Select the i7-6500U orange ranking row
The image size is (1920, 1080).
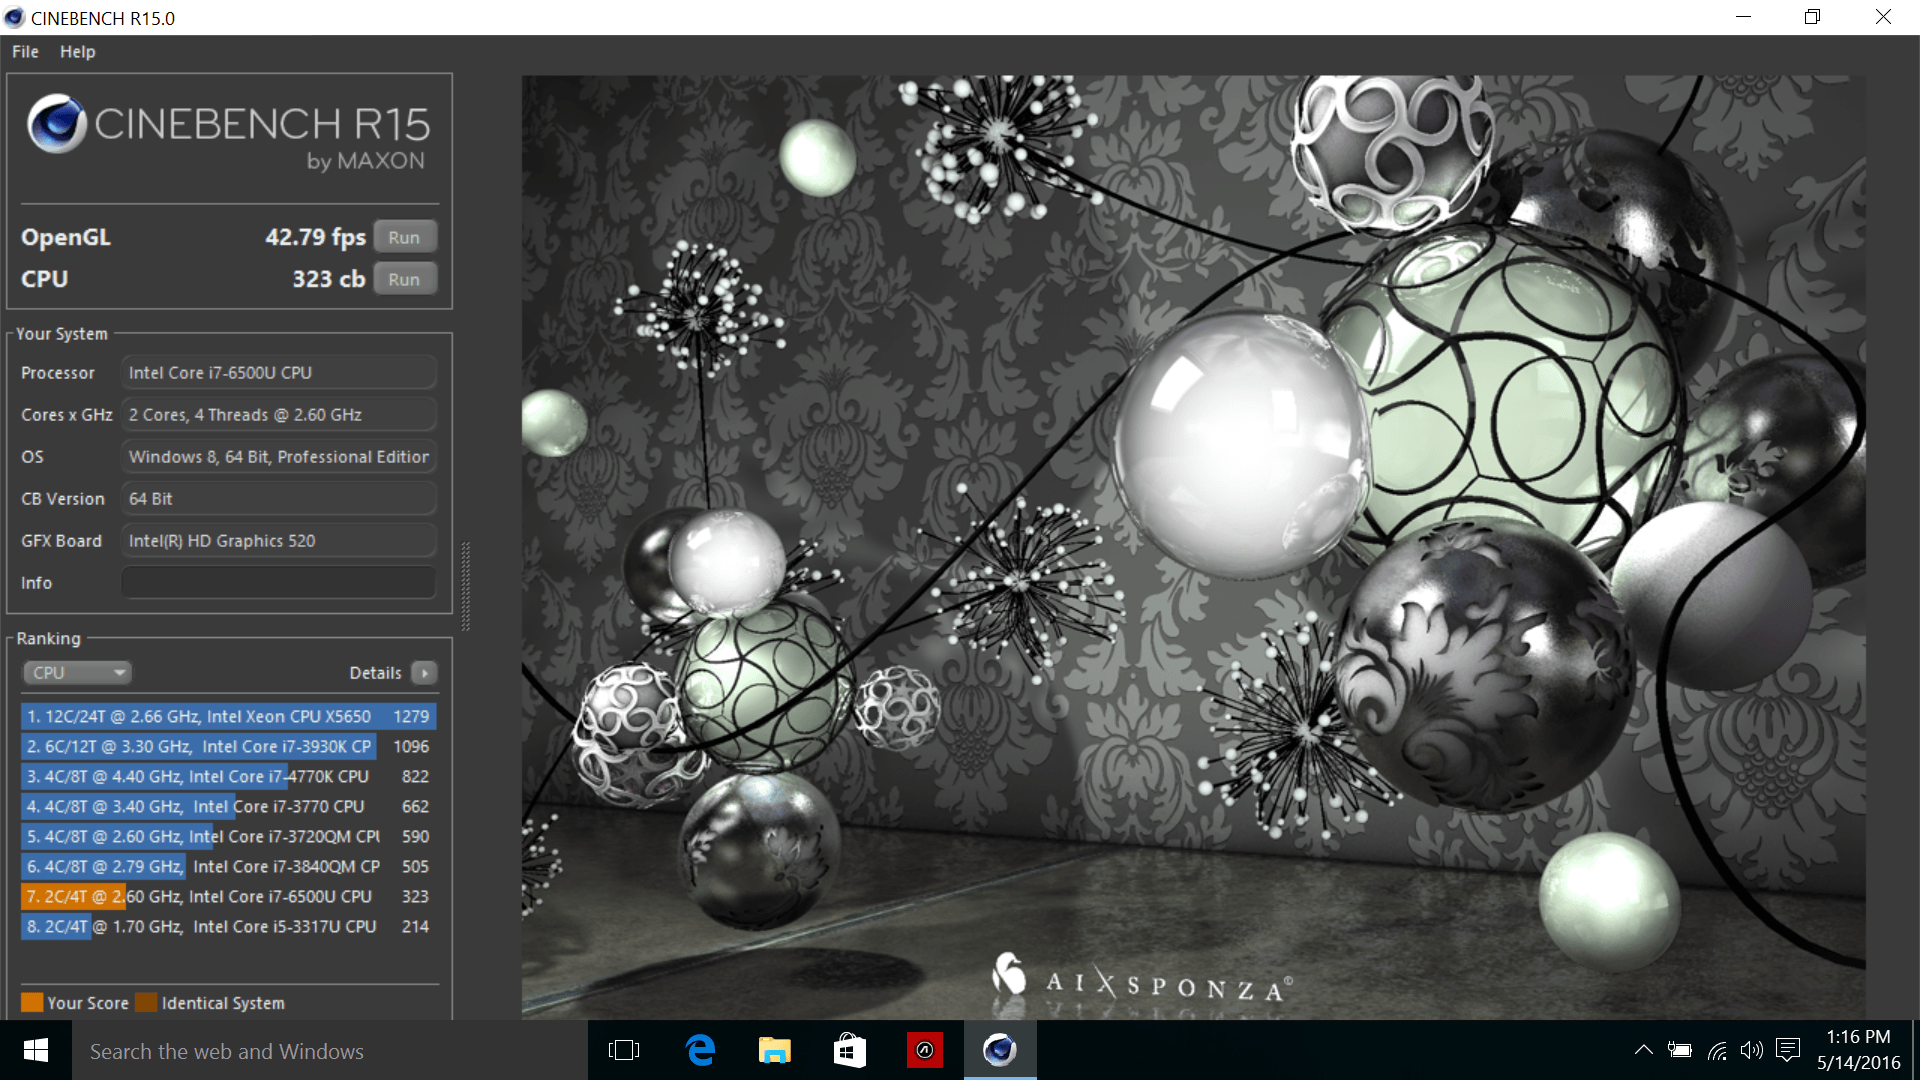(x=228, y=897)
